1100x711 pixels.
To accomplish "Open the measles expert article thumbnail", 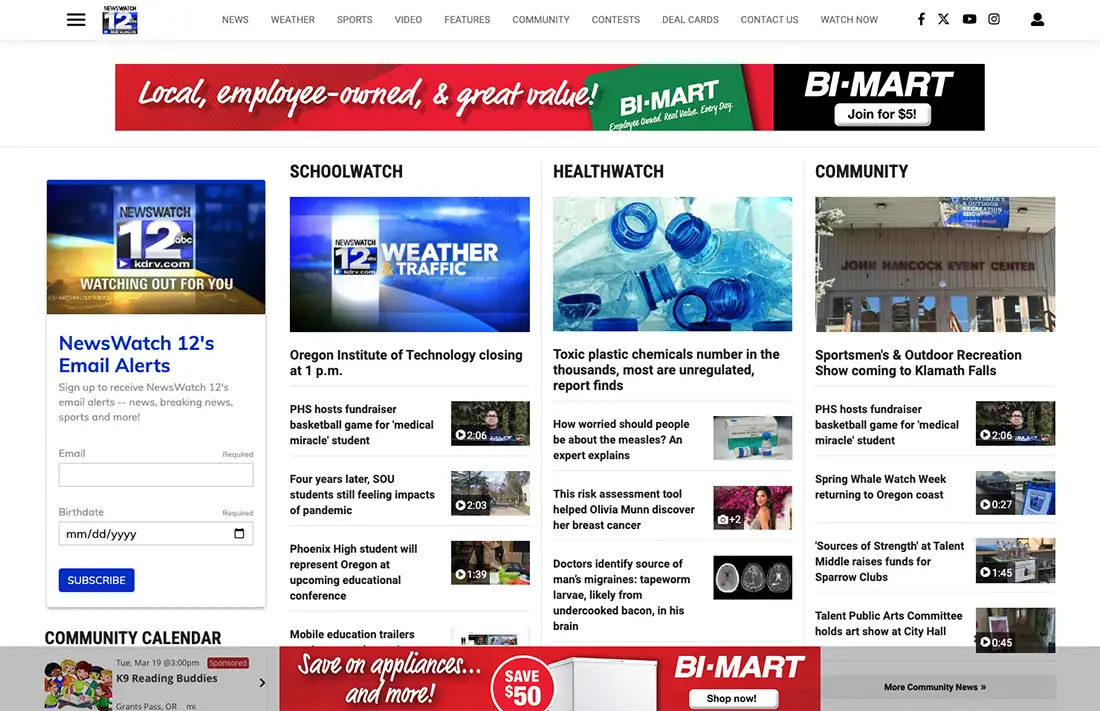I will click(753, 438).
